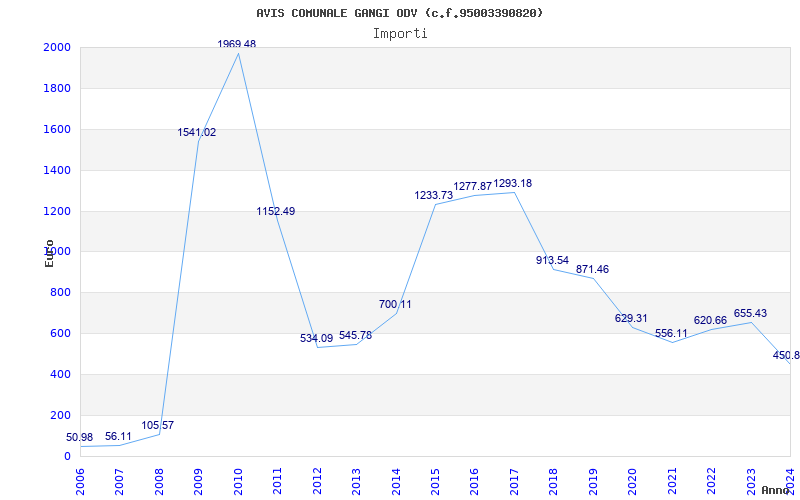Screen dimensions: 800x500
Task: Click the 2023 year axis label
Action: [x=751, y=482]
